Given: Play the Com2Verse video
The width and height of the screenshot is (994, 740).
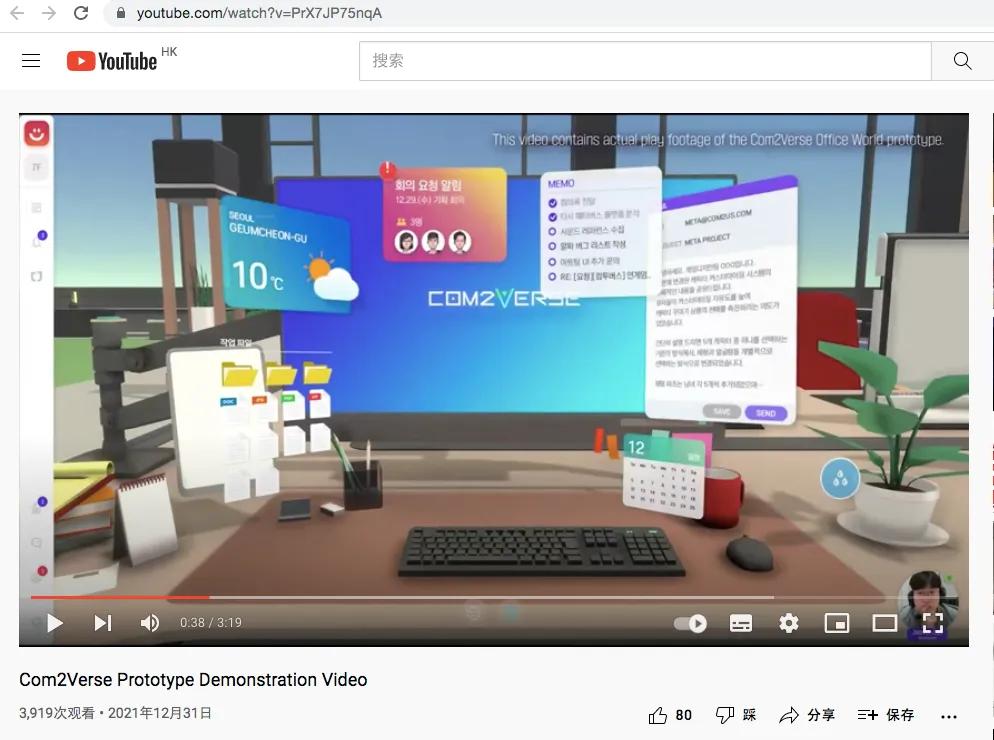Looking at the screenshot, I should pos(55,623).
